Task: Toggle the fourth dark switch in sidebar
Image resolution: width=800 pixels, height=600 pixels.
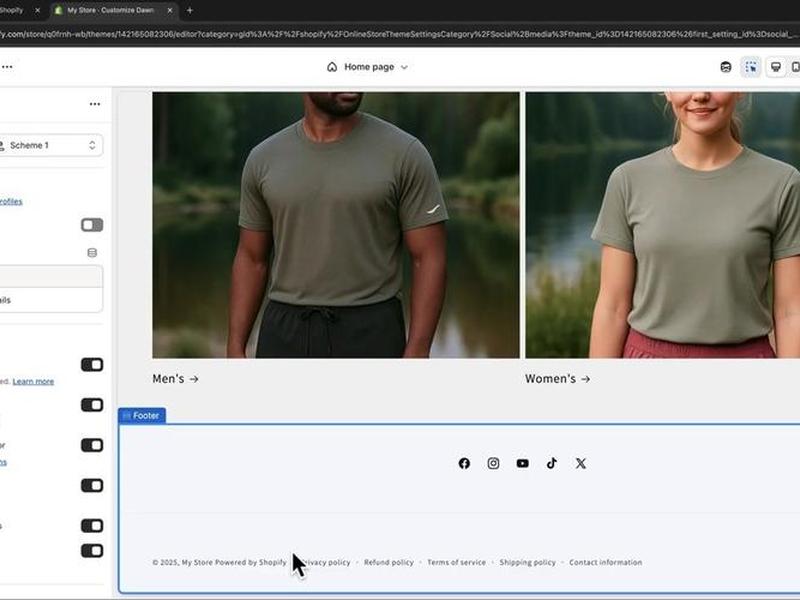Action: coord(92,485)
